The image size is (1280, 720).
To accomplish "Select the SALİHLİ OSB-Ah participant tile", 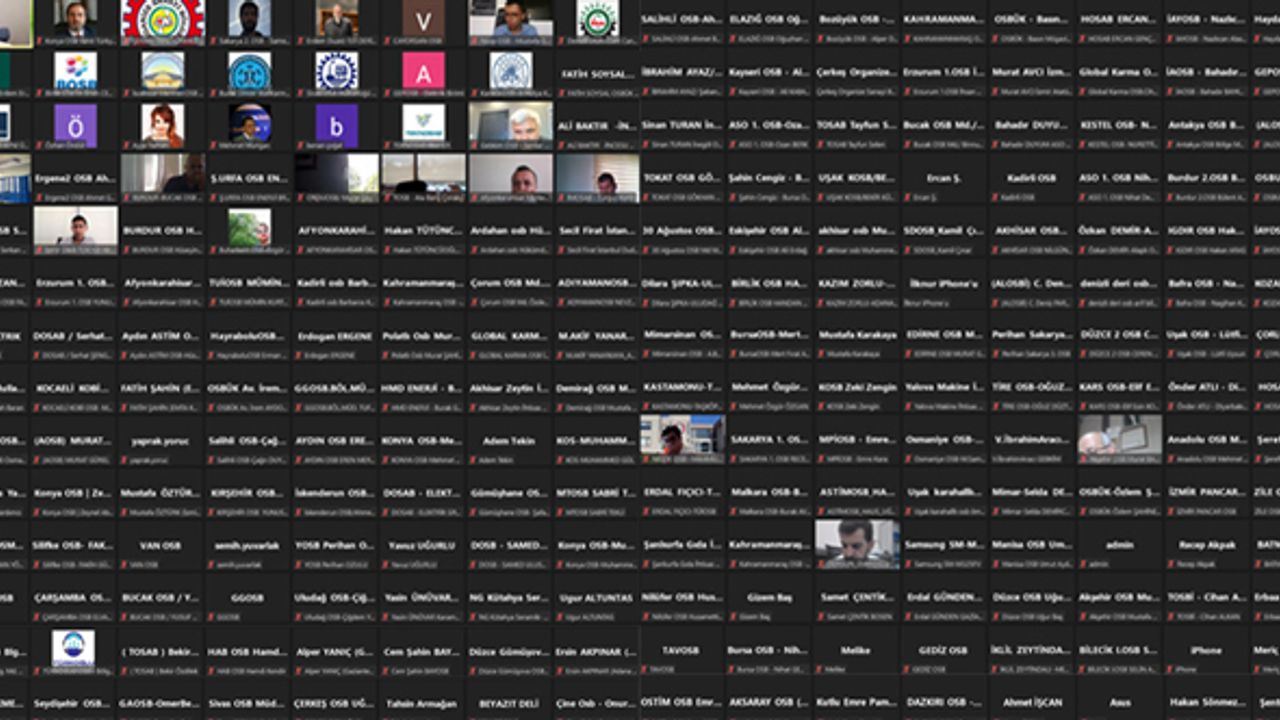I will pyautogui.click(x=683, y=22).
